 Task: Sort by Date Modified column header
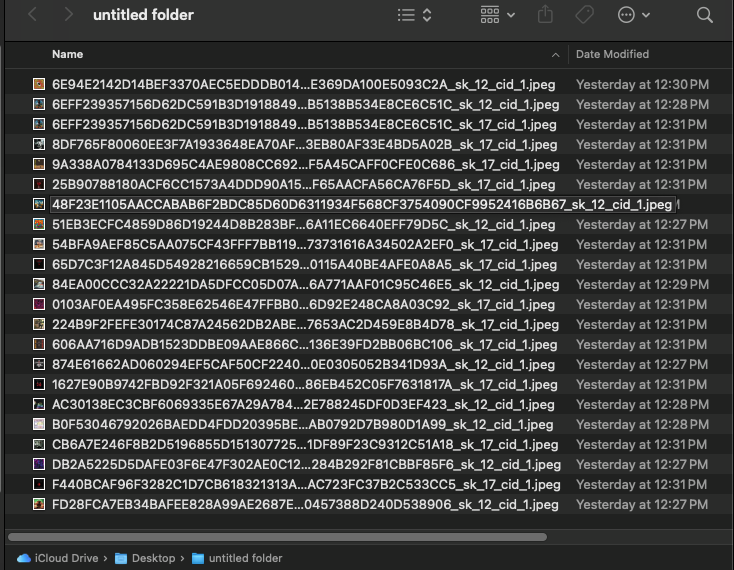[x=612, y=54]
